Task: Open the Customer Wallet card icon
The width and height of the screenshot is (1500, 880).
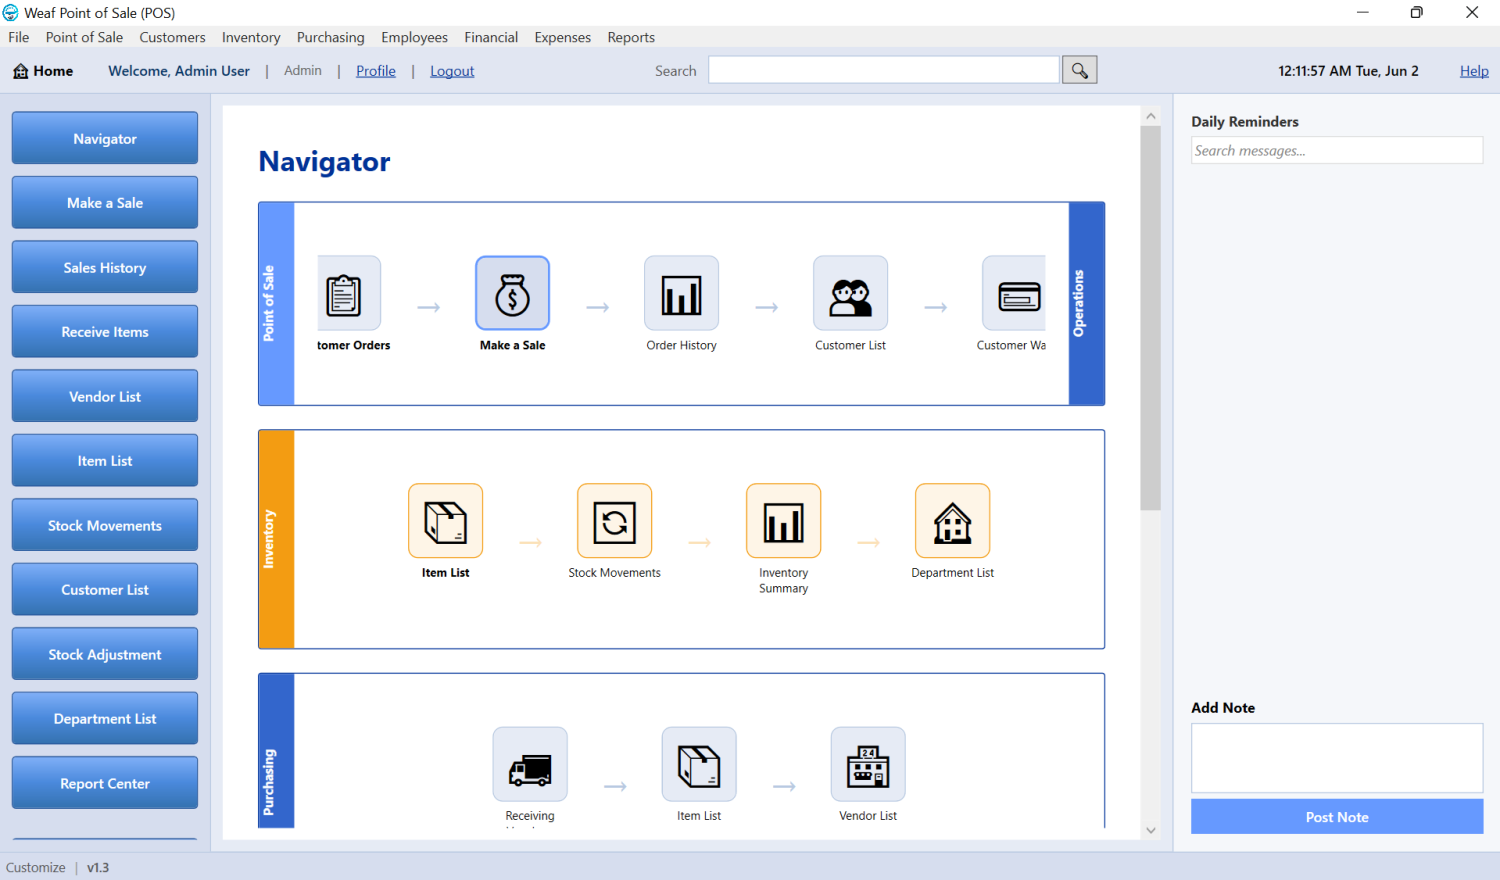Action: pyautogui.click(x=1014, y=293)
